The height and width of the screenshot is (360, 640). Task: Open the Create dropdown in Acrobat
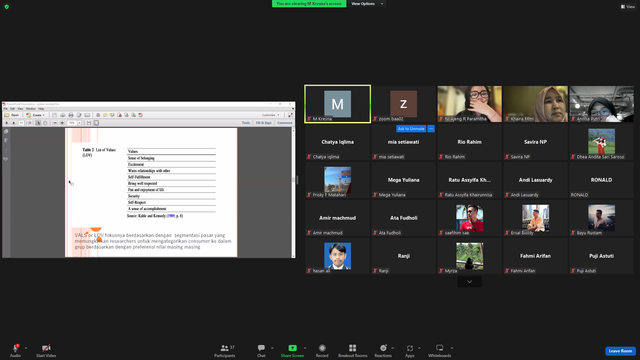36,115
